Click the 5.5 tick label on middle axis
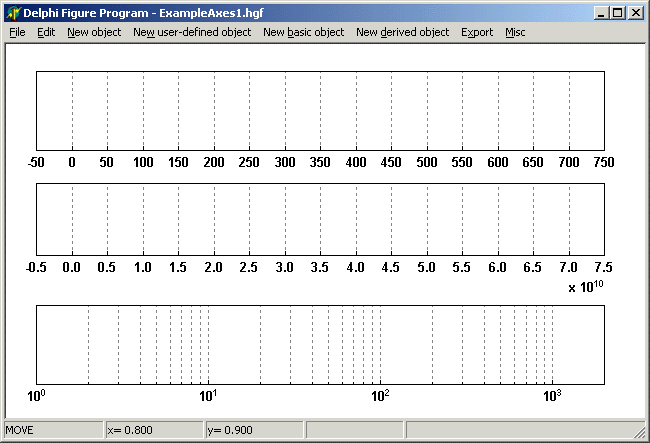Screen dimensions: 650x443 point(461,267)
